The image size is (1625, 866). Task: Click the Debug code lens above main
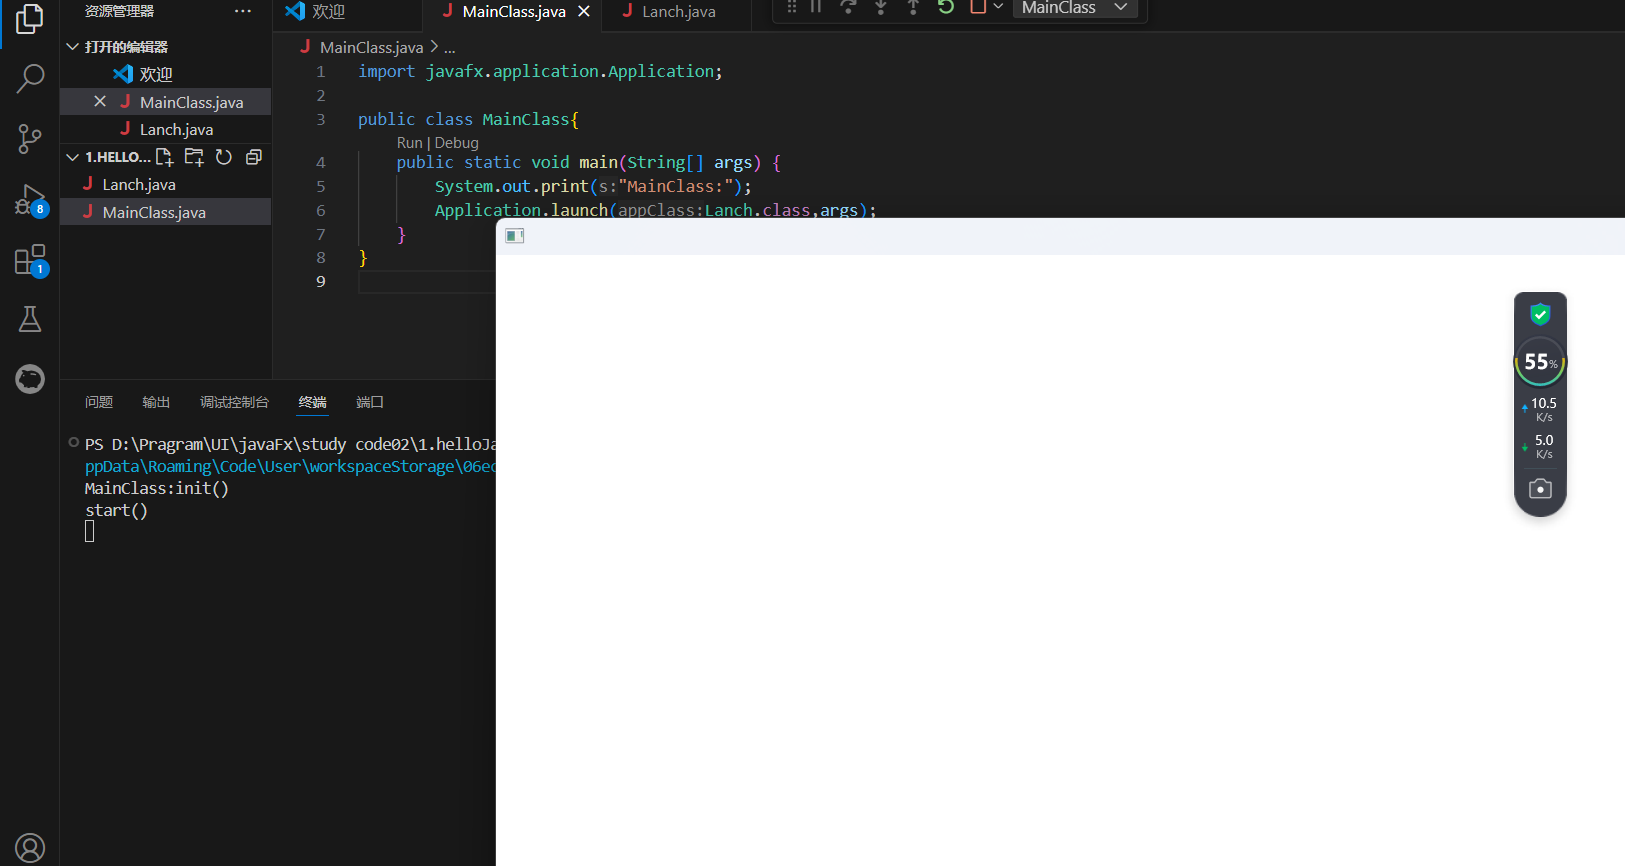click(457, 143)
